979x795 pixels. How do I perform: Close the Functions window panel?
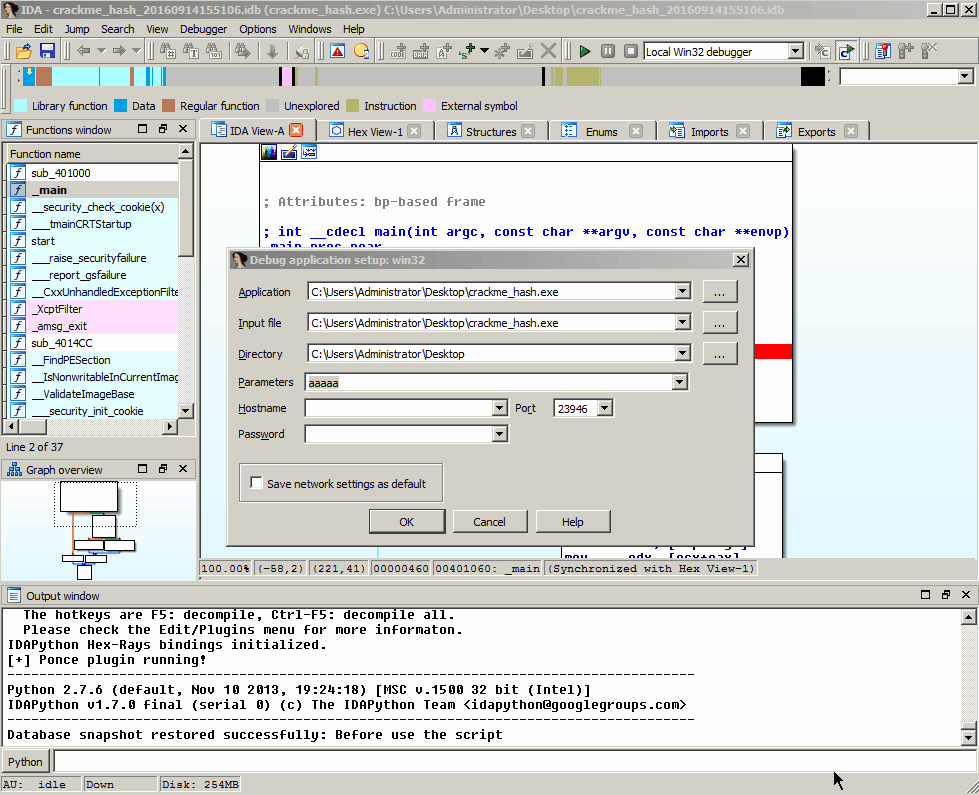coord(183,129)
